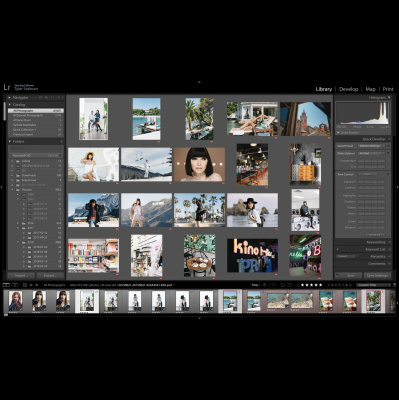
Task: Select the main window display icon
Action: 6,285
